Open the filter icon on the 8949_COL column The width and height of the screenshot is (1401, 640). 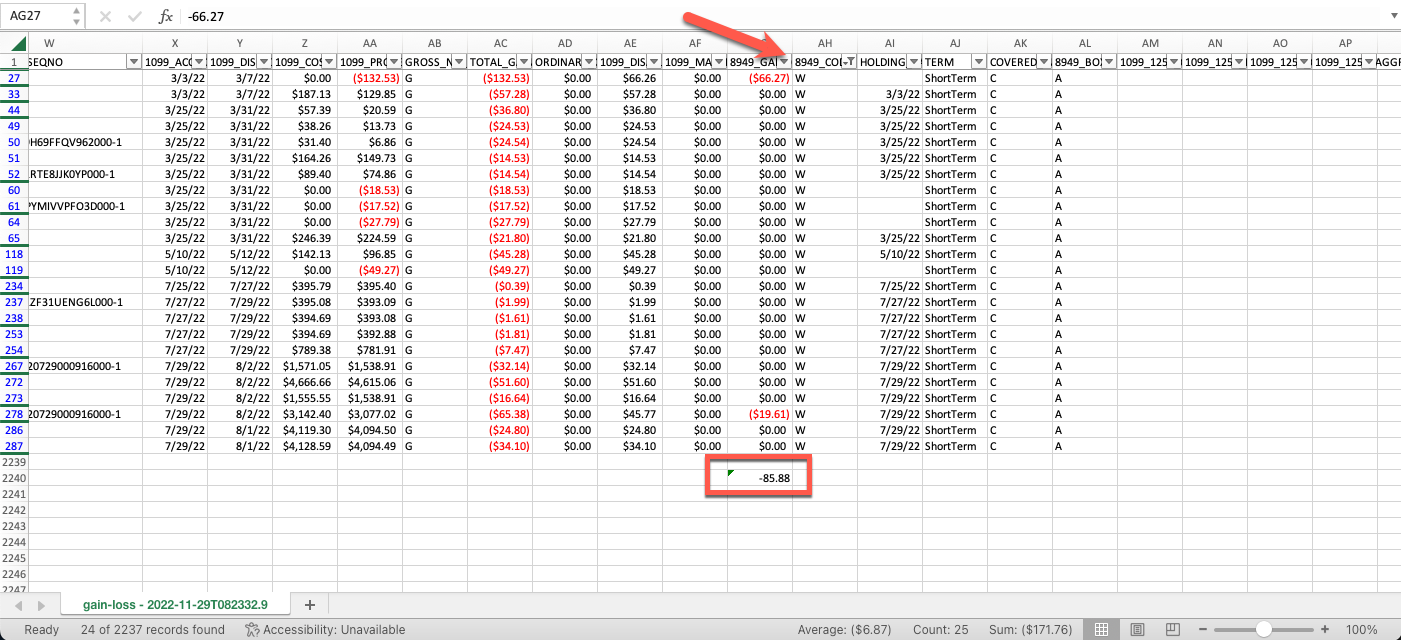851,60
